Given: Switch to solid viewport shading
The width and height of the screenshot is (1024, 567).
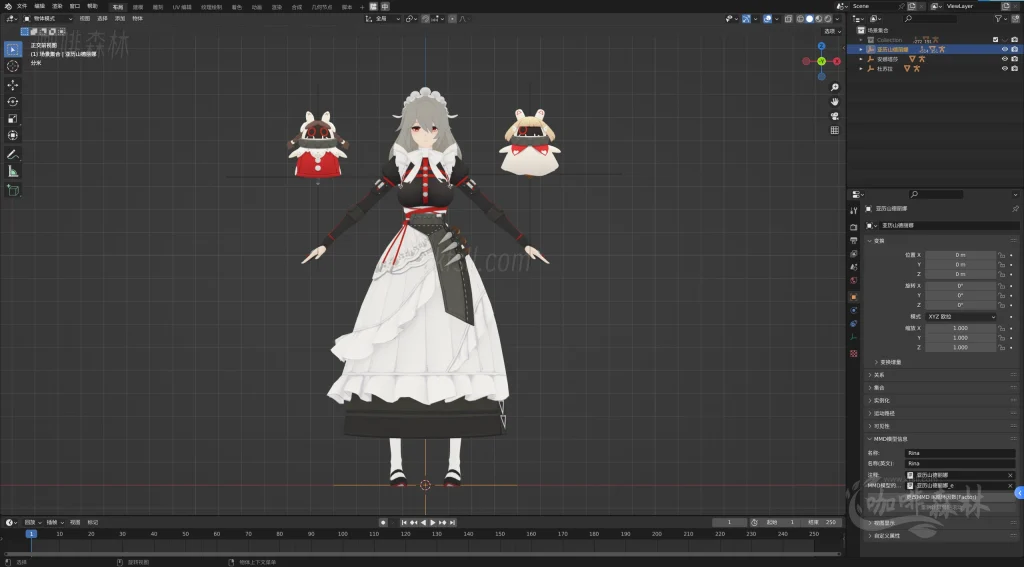Looking at the screenshot, I should point(809,19).
